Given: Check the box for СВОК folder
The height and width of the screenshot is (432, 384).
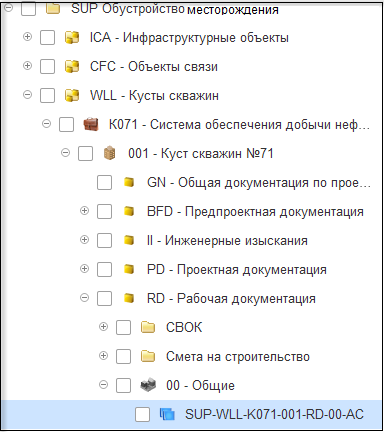Looking at the screenshot, I should 123,327.
